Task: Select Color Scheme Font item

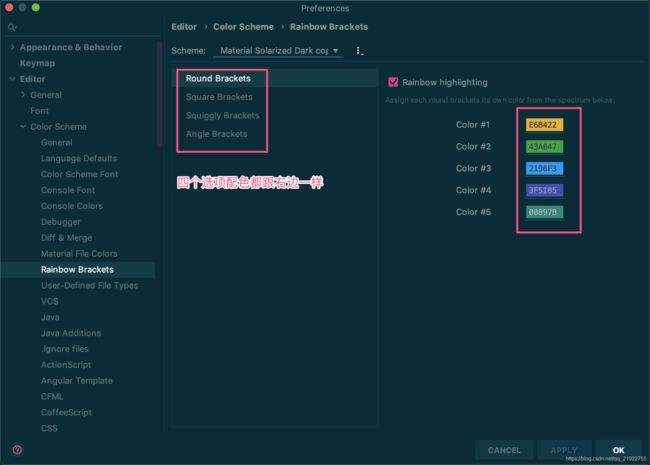Action: (80, 174)
